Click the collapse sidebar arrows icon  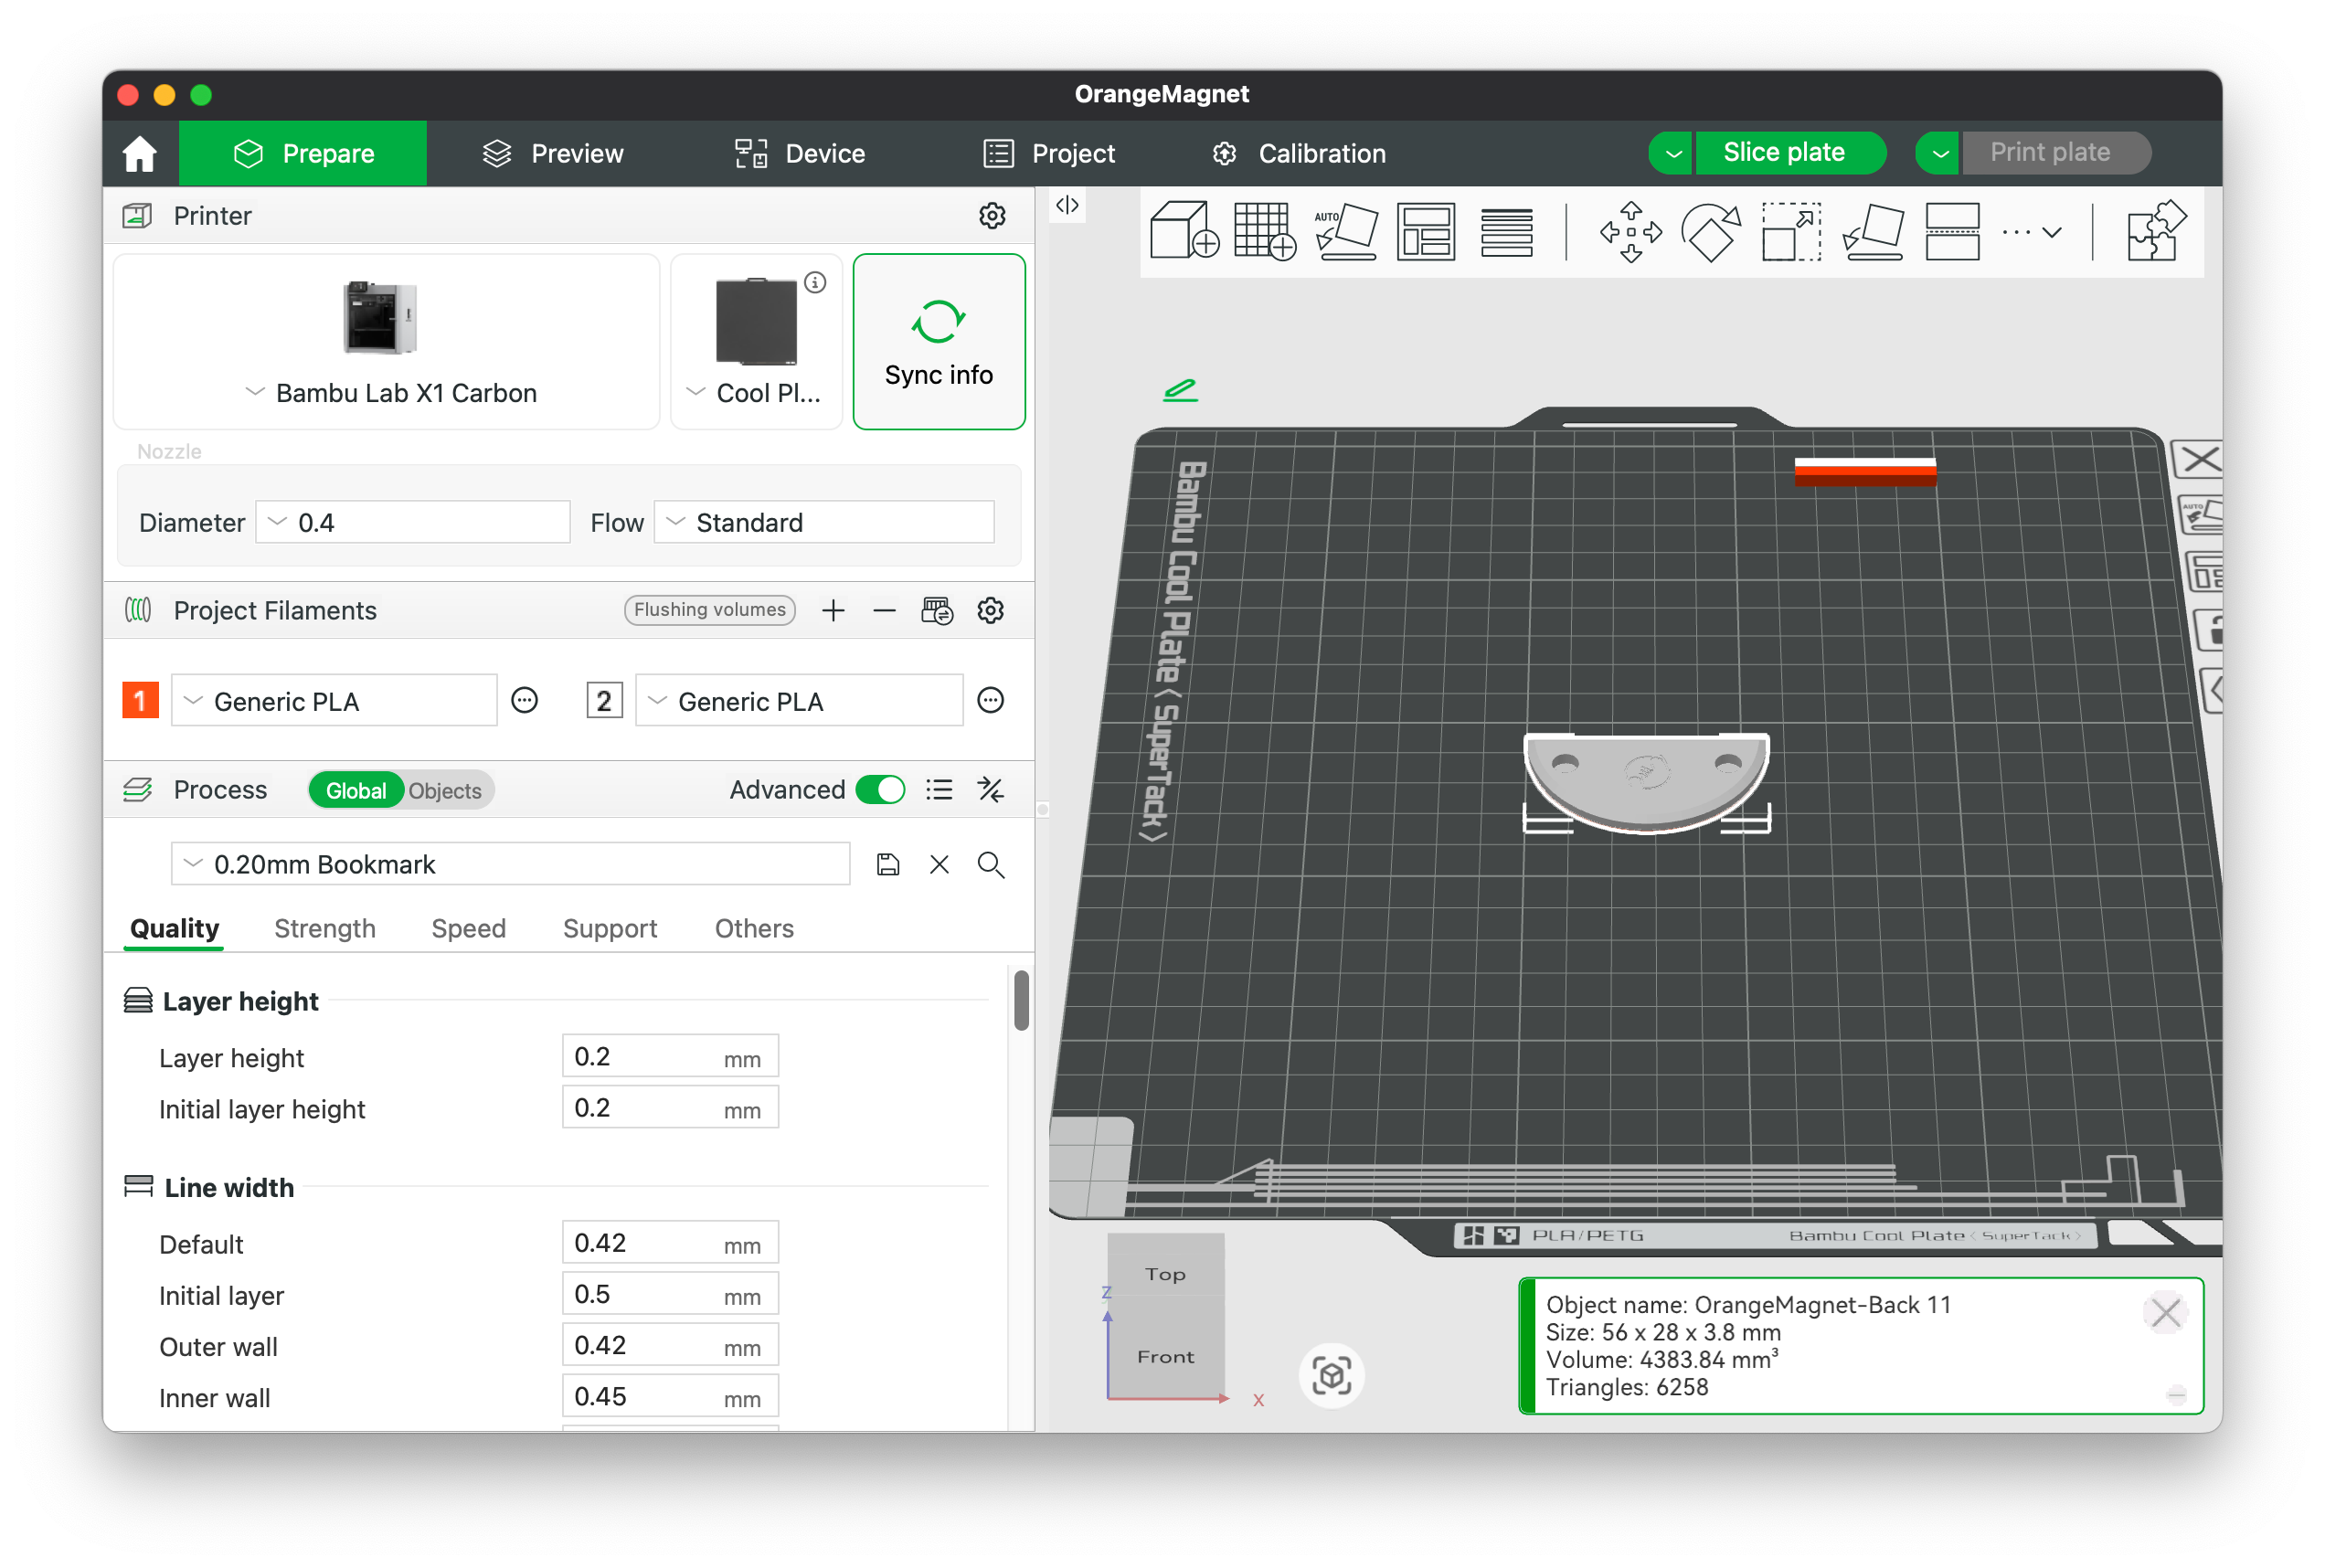click(x=1067, y=205)
